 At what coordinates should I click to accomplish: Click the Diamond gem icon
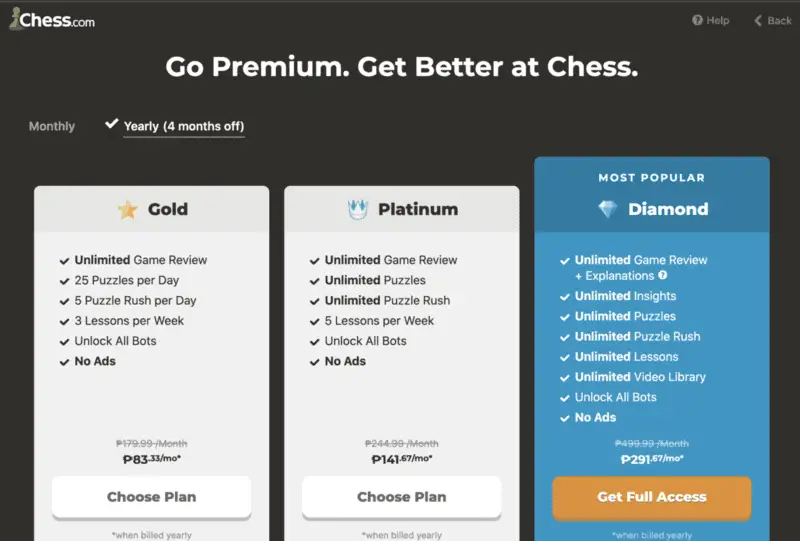pos(608,209)
